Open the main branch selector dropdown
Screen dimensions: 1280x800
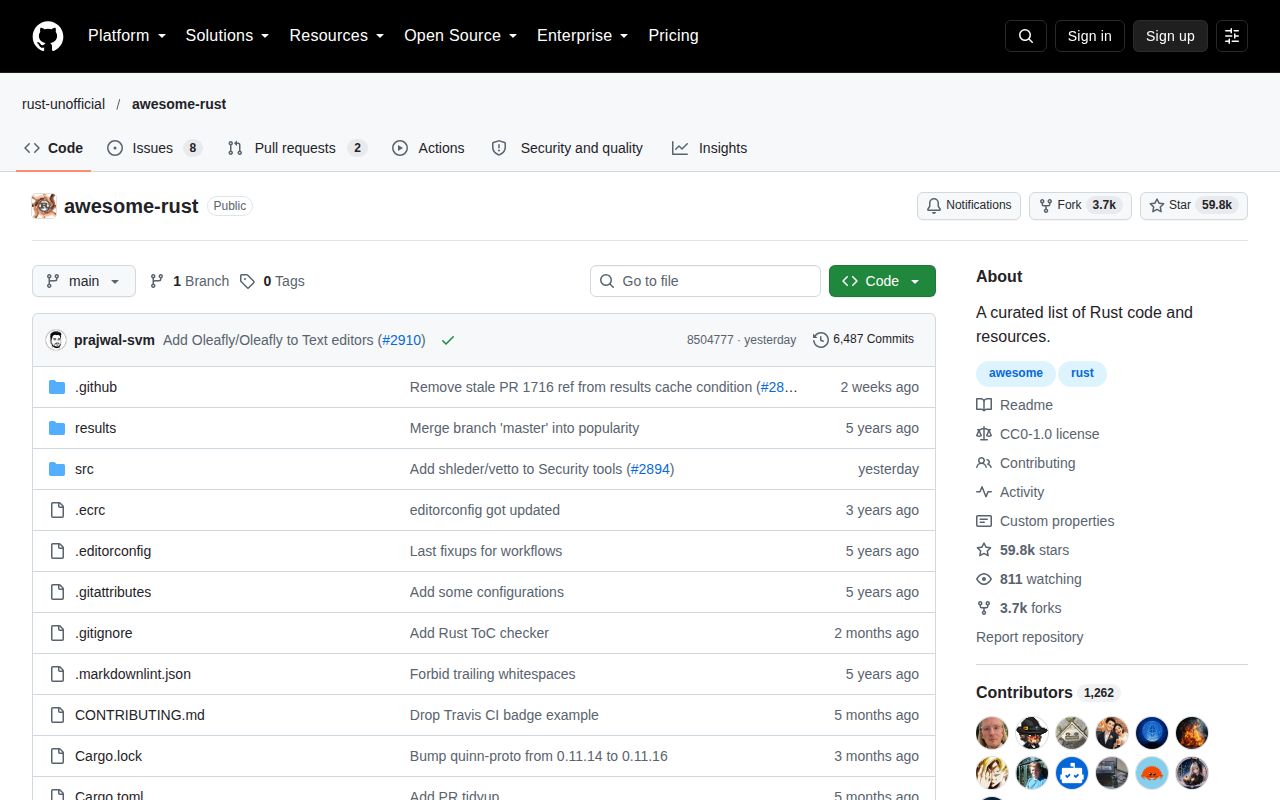coord(83,281)
